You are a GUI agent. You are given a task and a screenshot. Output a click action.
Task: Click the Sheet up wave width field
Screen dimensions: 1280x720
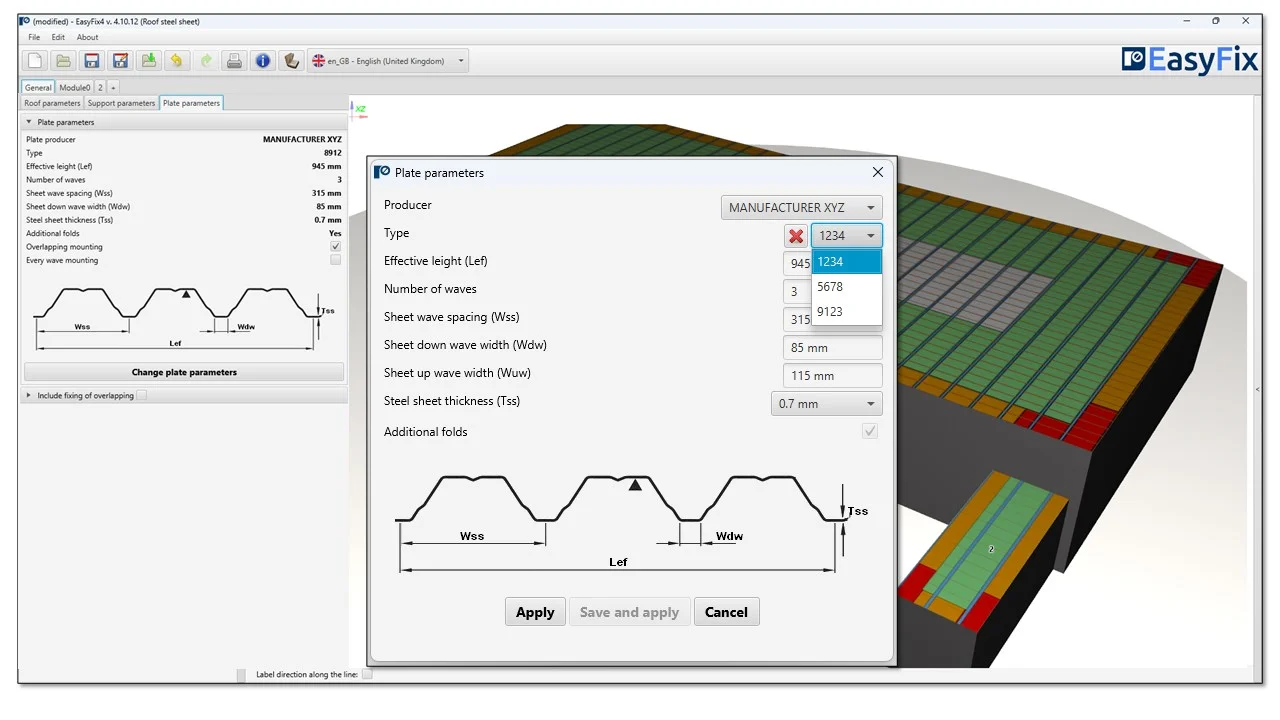[832, 376]
